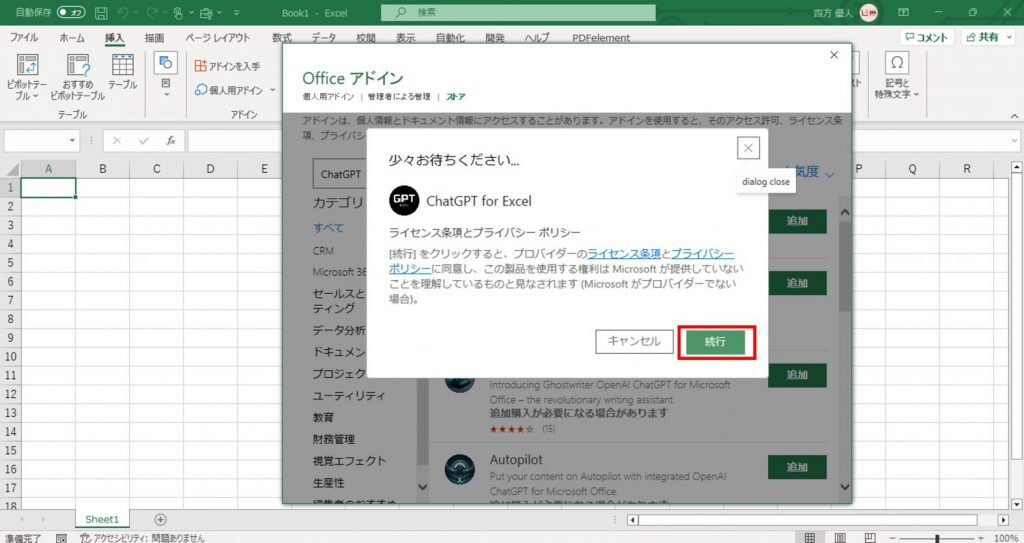Viewport: 1024px width, 543px height.
Task: Switch to 管理者による管理 tab
Action: tap(399, 97)
